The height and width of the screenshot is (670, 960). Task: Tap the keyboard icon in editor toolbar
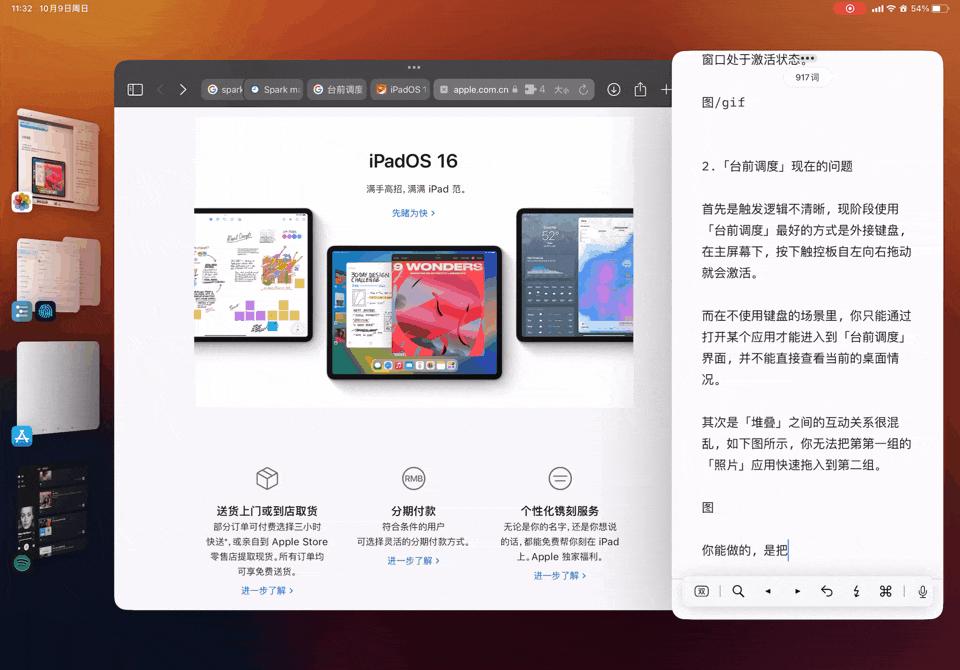click(x=702, y=592)
